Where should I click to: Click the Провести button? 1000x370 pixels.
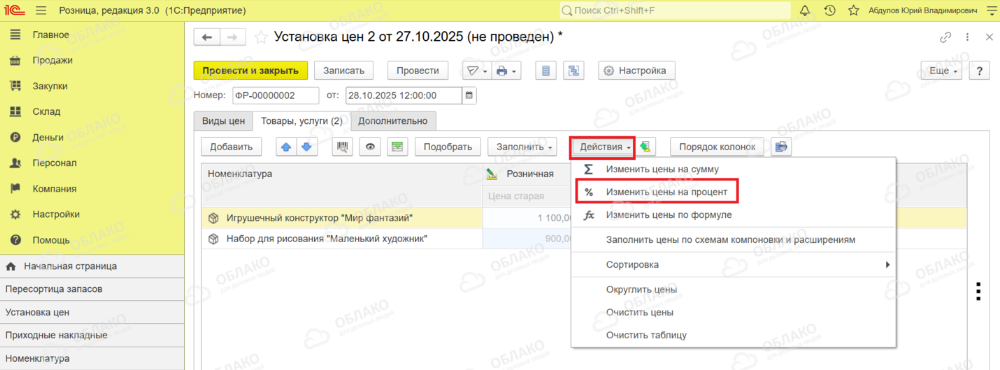coord(417,71)
